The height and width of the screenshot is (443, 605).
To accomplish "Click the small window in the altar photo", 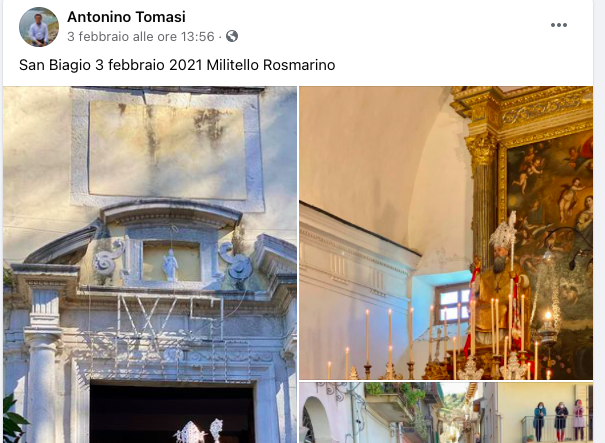I will point(451,304).
